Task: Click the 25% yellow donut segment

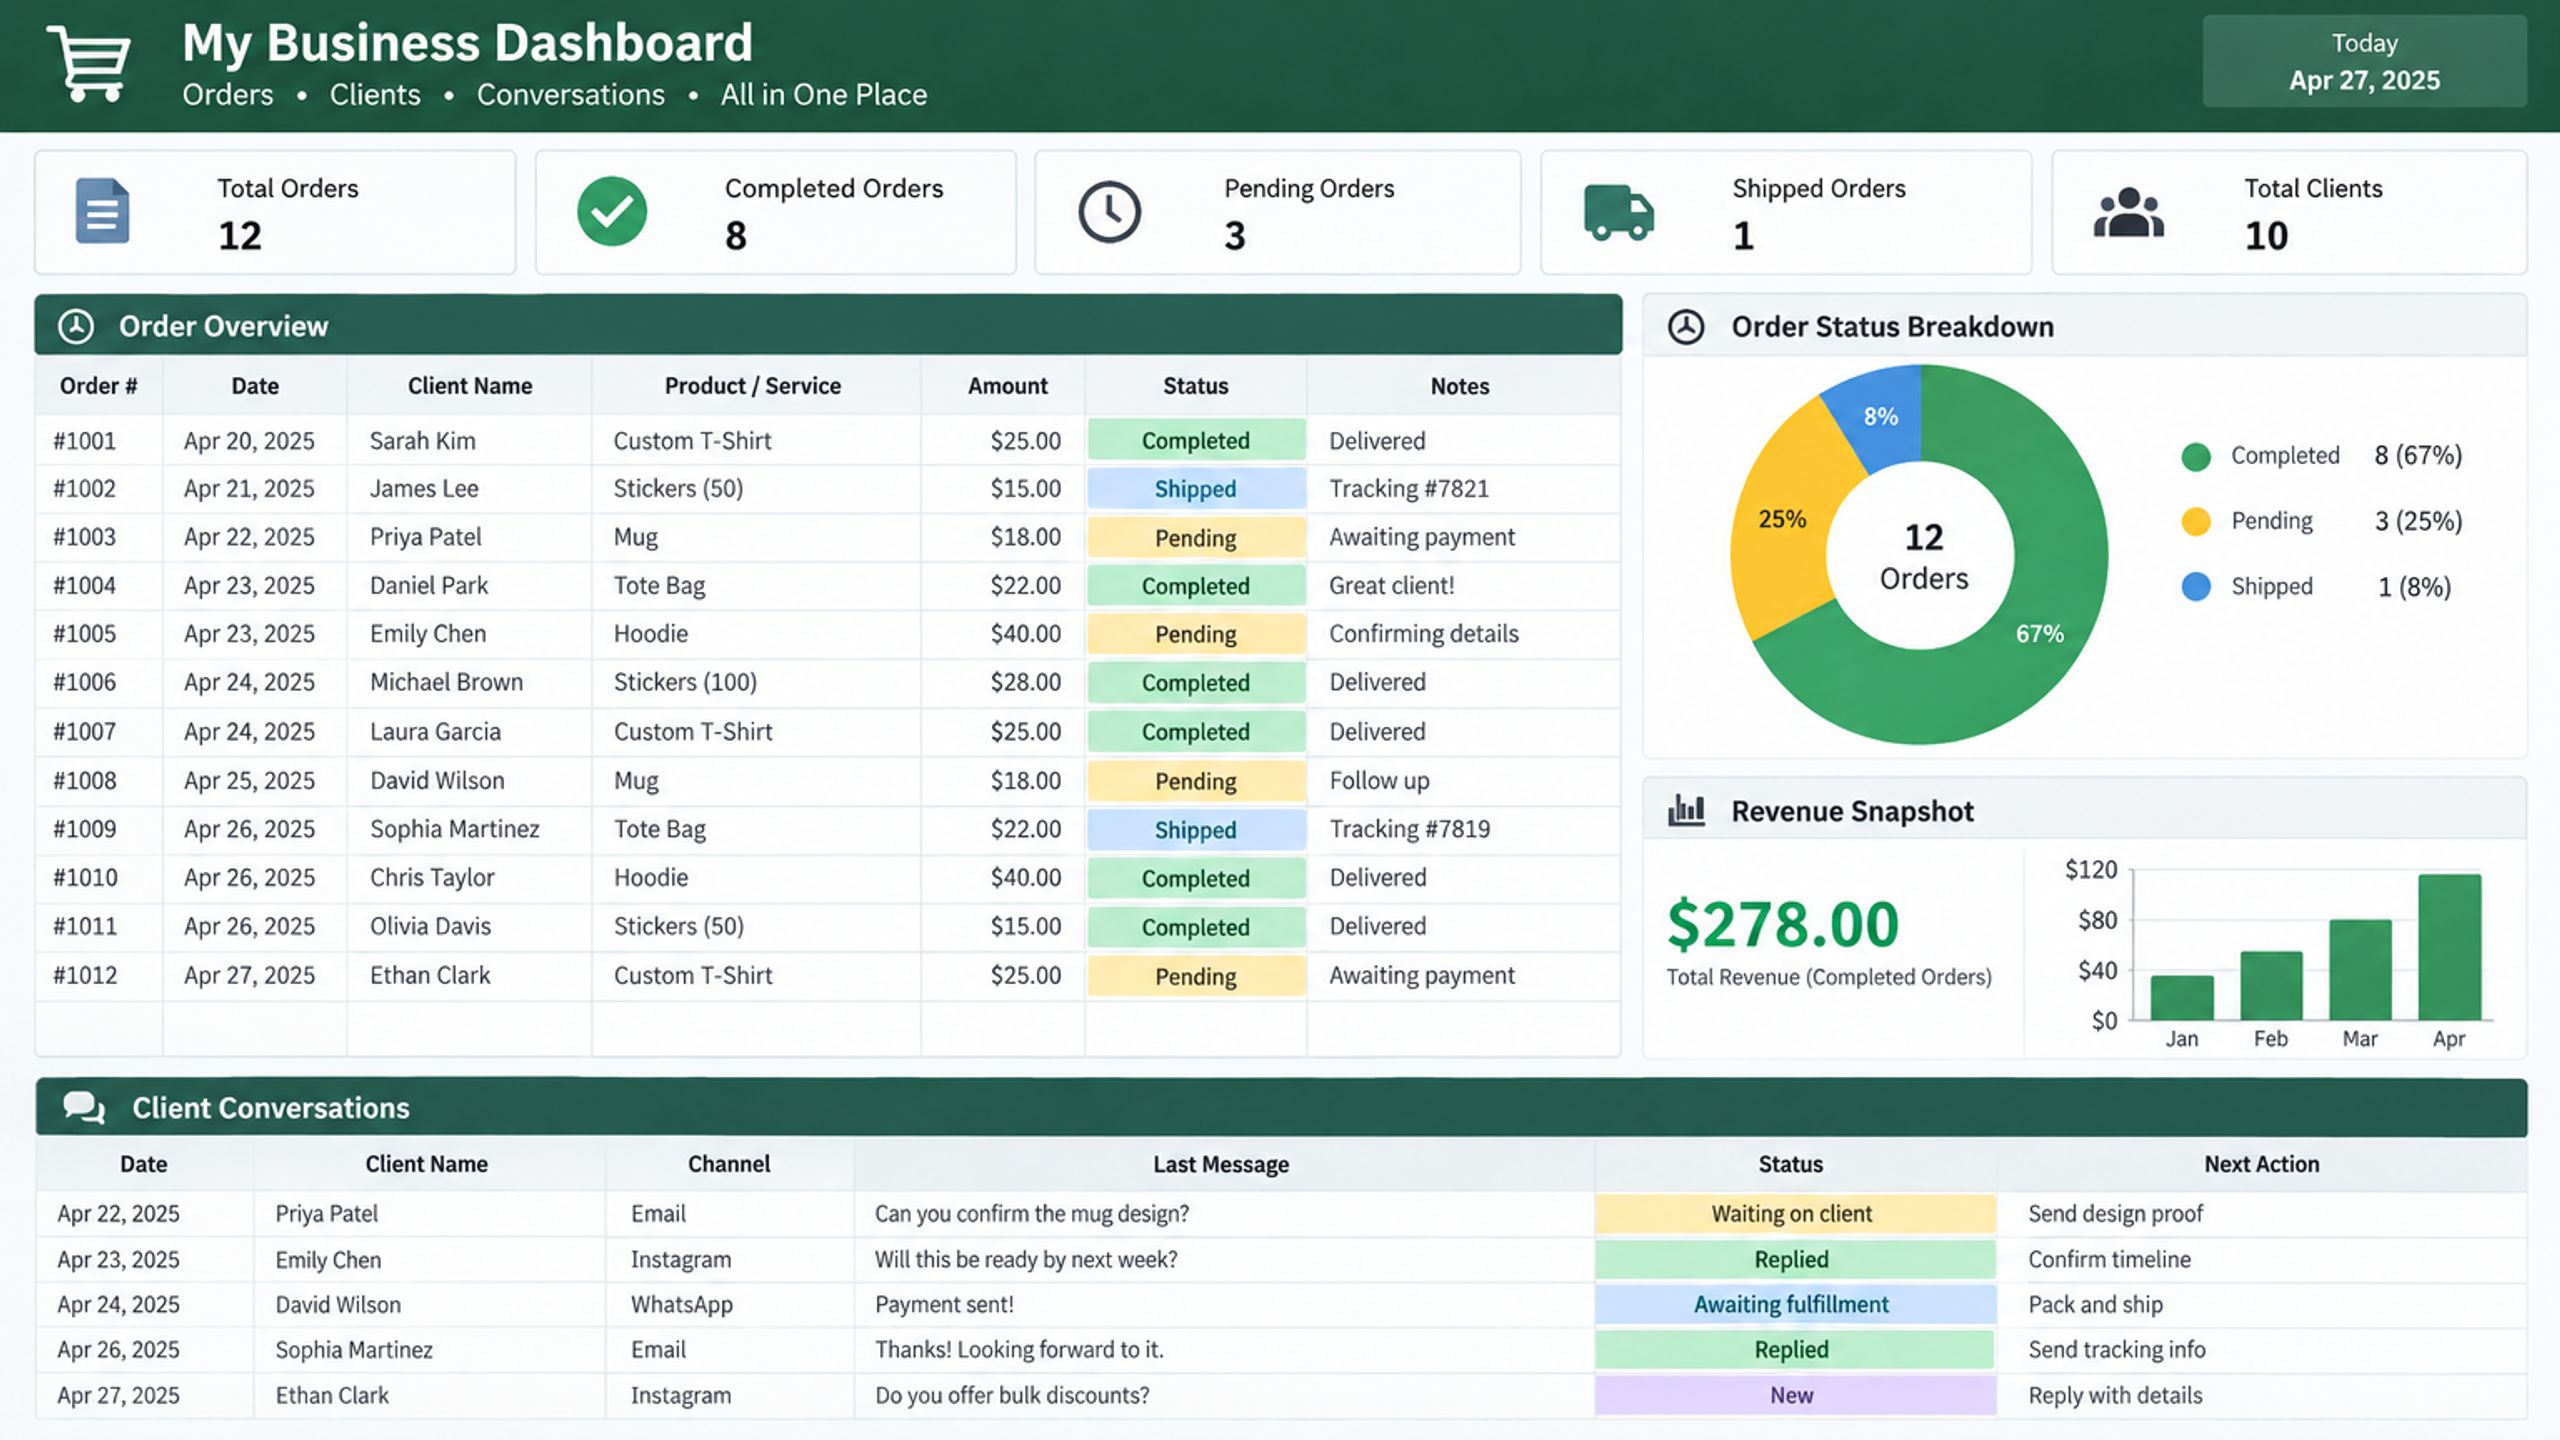Action: (1785, 520)
